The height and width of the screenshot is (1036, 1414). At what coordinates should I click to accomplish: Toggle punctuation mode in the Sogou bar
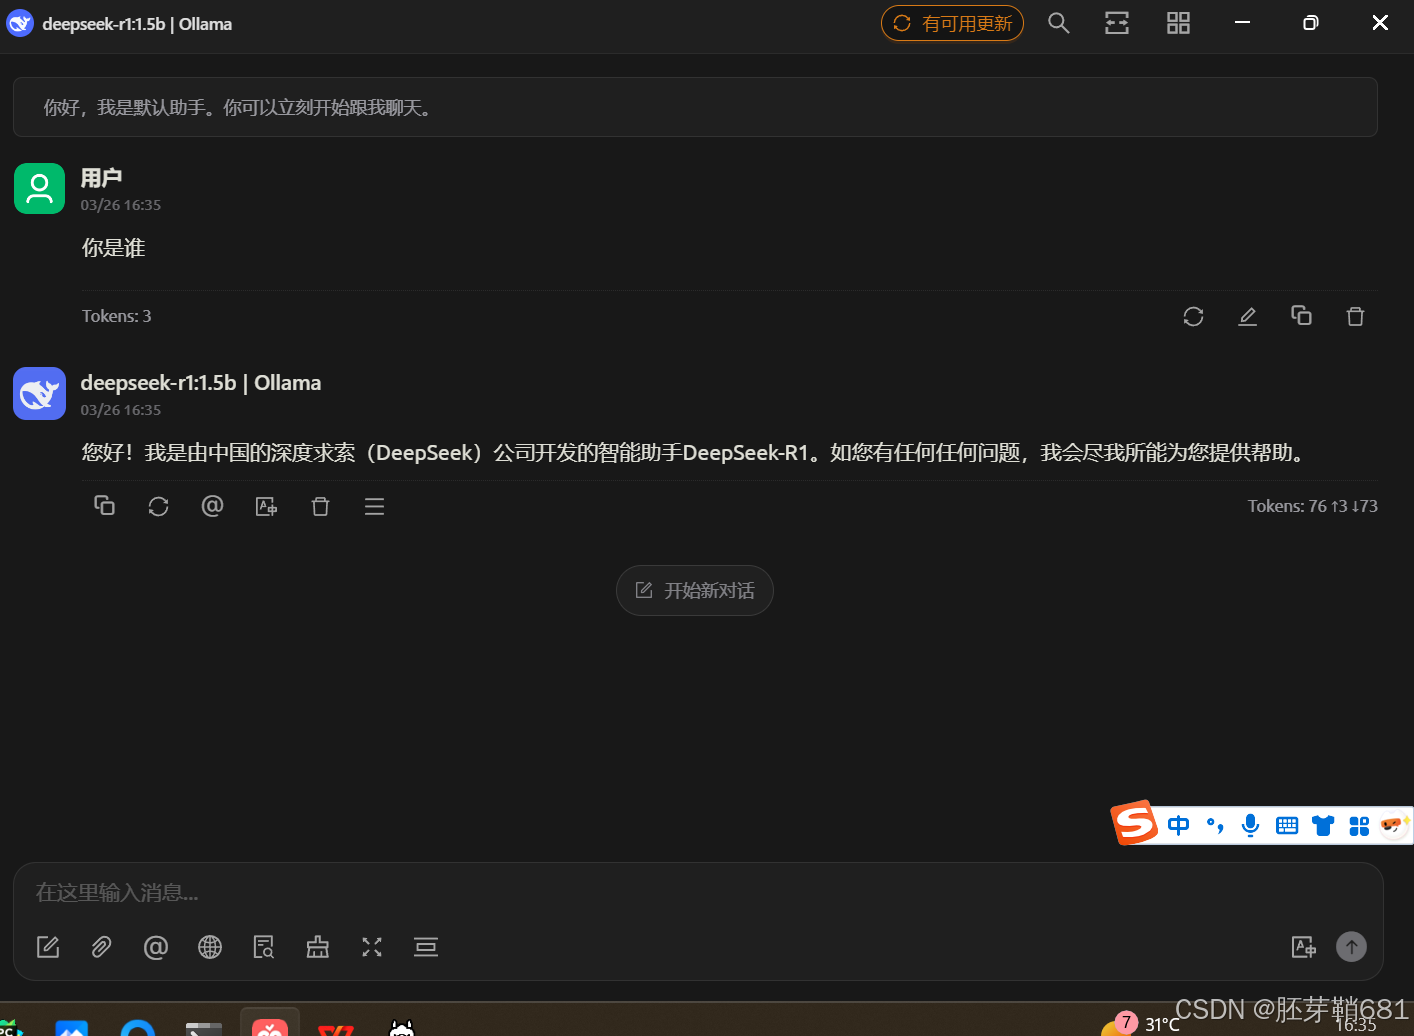point(1215,825)
